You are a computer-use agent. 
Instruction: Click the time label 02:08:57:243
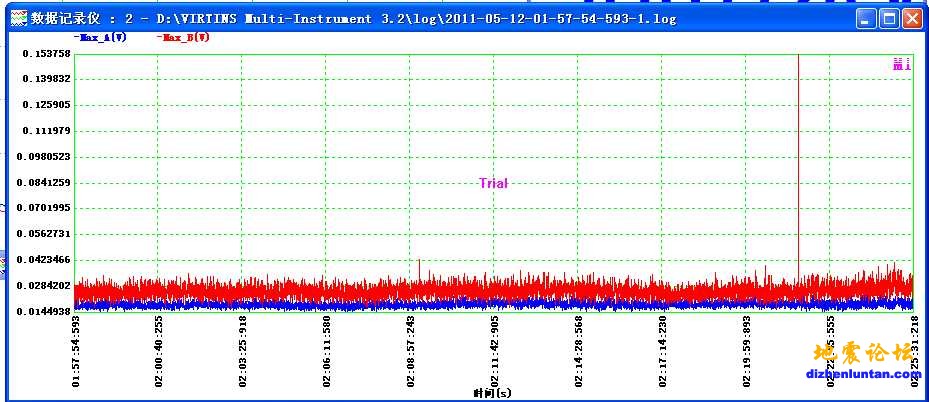point(411,350)
